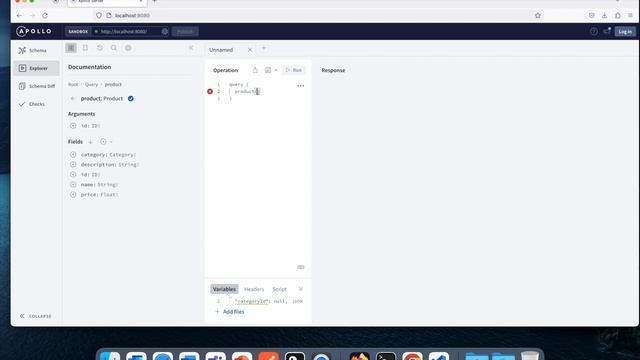Select the Documentation panel icon
640x360 pixels.
(x=71, y=48)
